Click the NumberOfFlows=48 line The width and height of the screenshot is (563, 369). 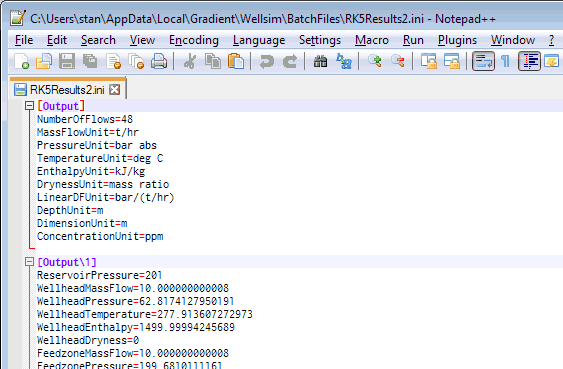(85, 119)
